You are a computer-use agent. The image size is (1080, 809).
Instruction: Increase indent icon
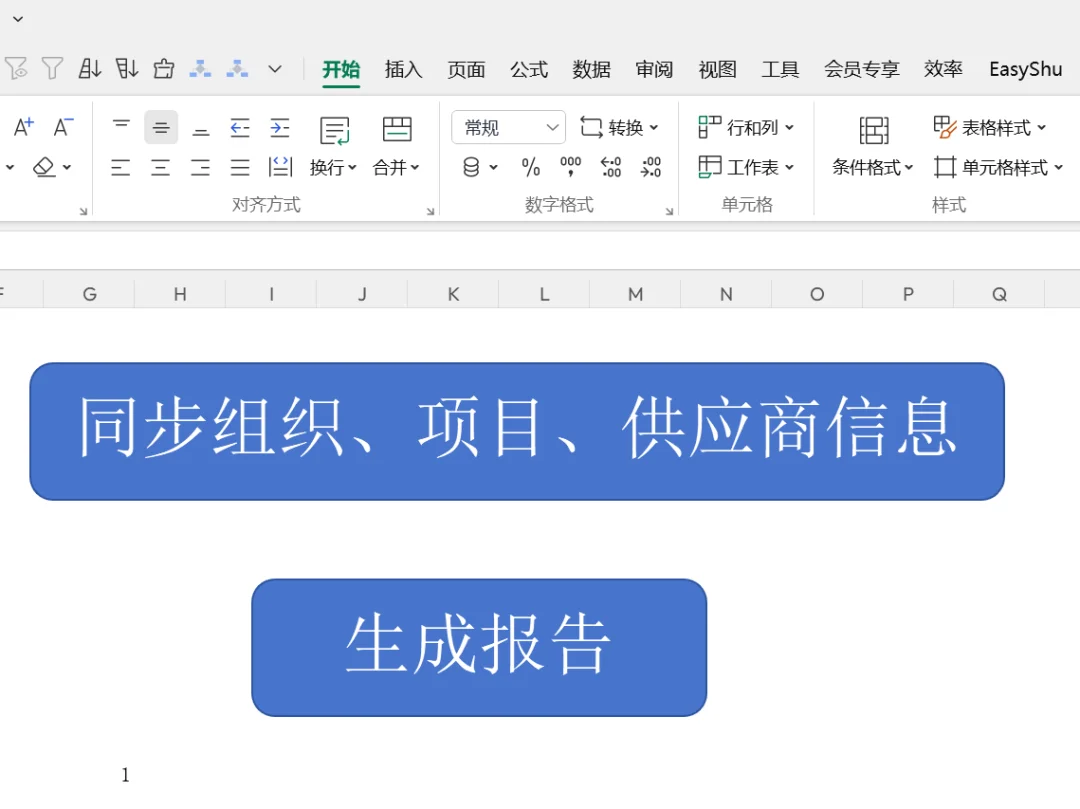(280, 127)
